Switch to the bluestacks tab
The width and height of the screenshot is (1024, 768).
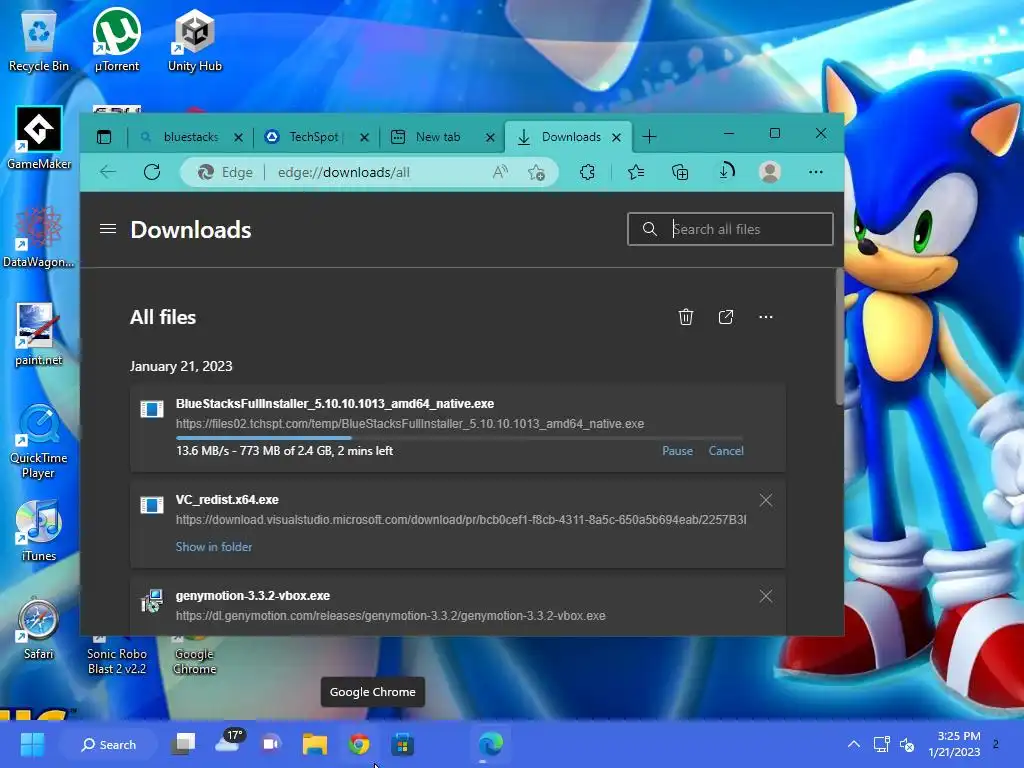pyautogui.click(x=191, y=137)
